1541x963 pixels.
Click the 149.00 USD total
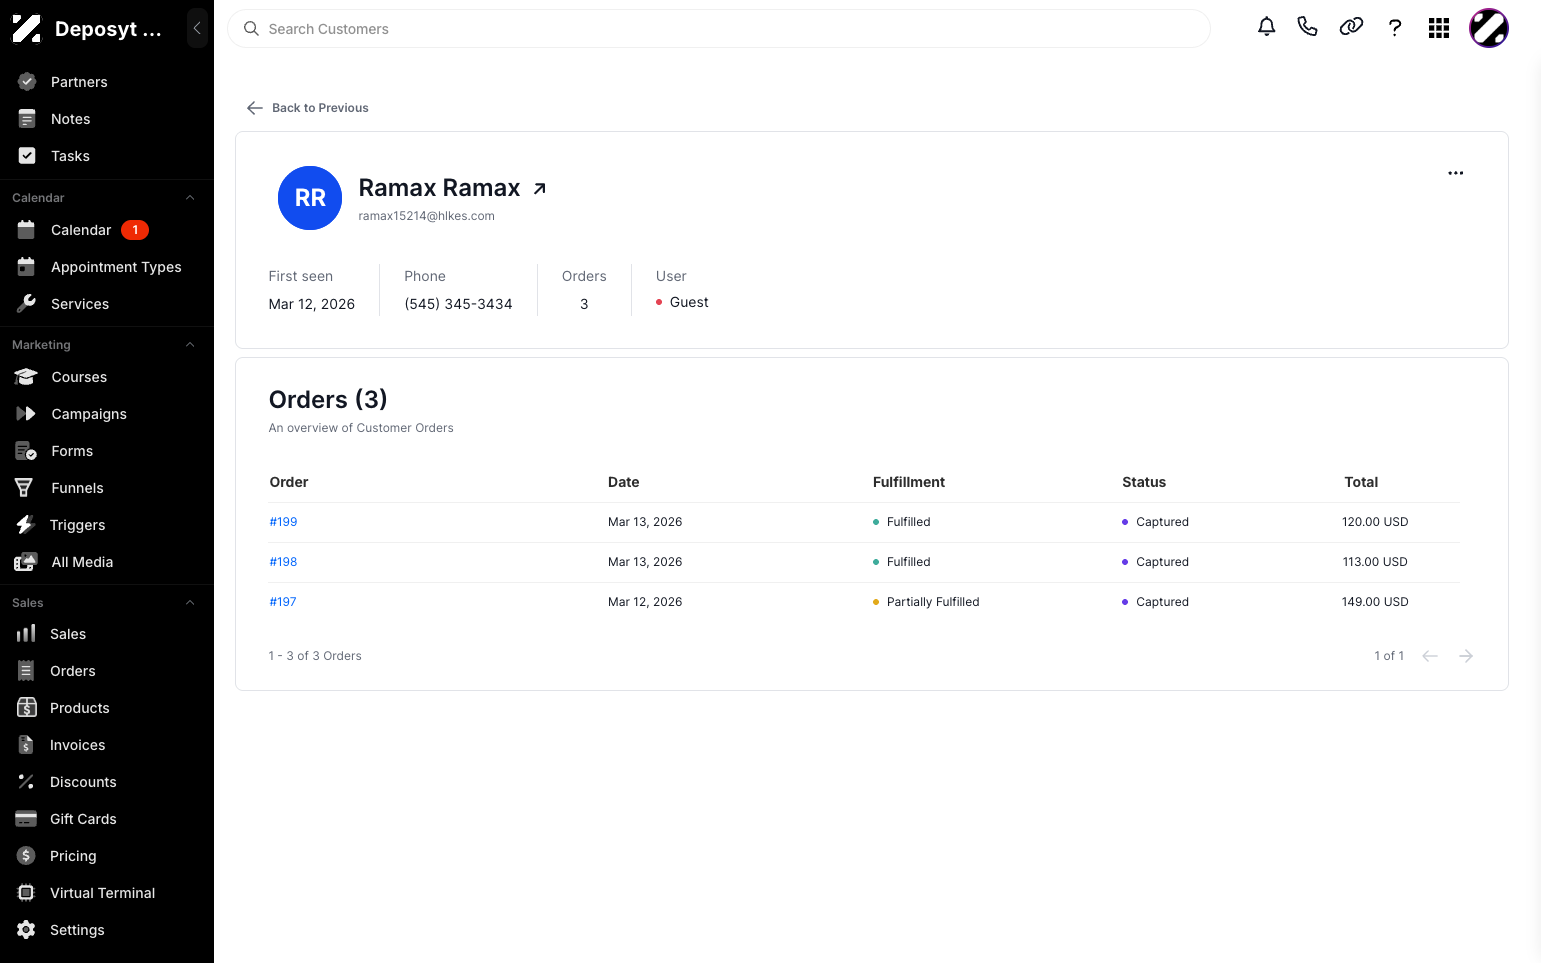1375,602
